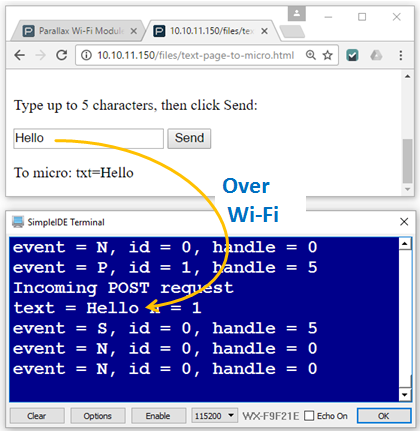Click the Hello text input field
Image resolution: width=420 pixels, height=433 pixels.
click(88, 138)
